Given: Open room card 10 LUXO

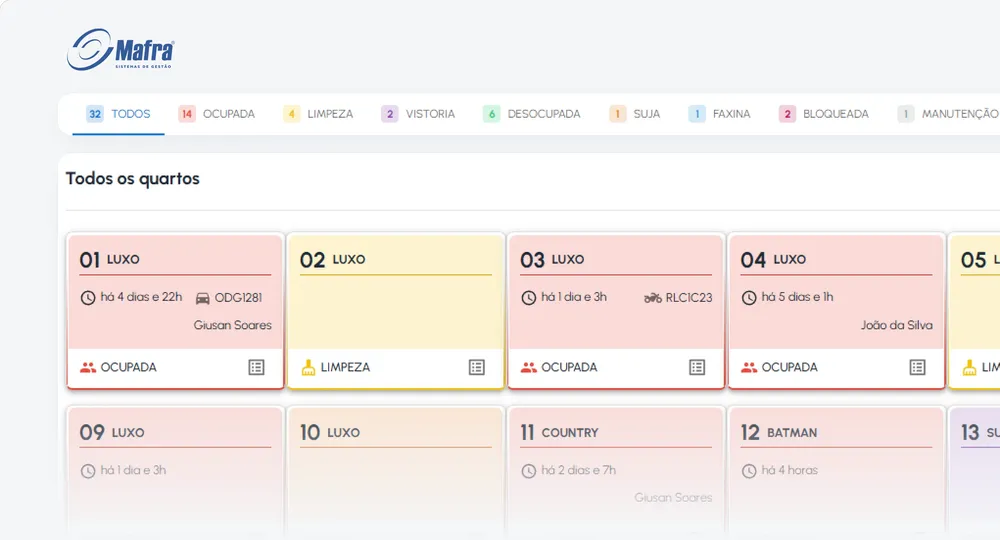Looking at the screenshot, I should coord(395,473).
